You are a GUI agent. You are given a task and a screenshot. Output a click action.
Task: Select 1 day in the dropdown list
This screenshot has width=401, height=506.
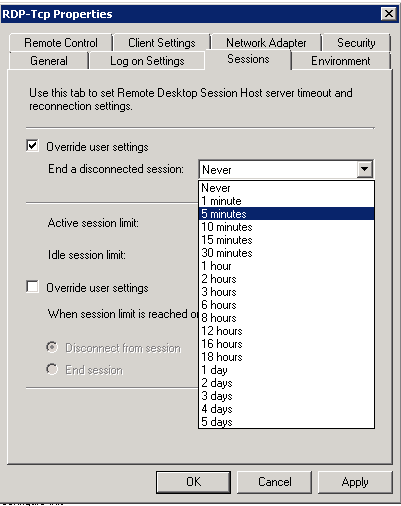pos(286,370)
